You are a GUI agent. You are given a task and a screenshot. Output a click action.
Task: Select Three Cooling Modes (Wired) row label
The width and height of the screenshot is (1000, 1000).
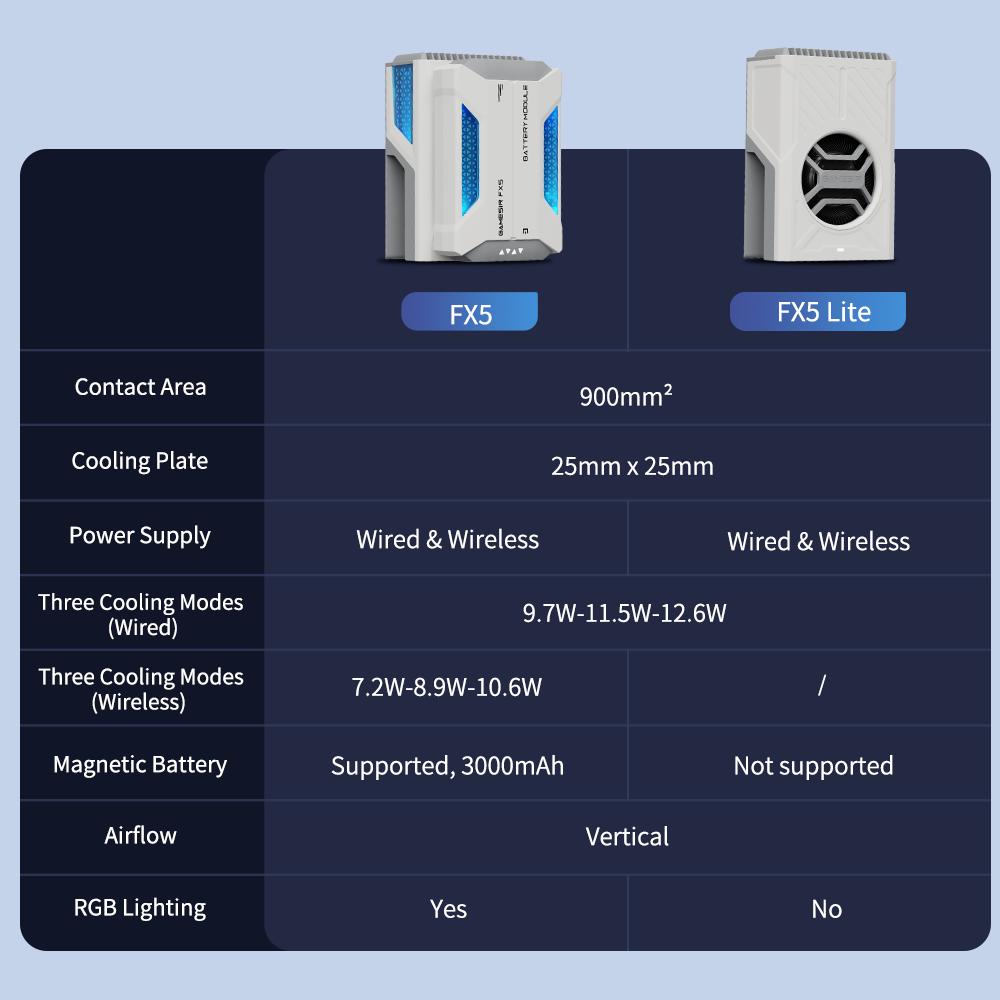point(141,614)
